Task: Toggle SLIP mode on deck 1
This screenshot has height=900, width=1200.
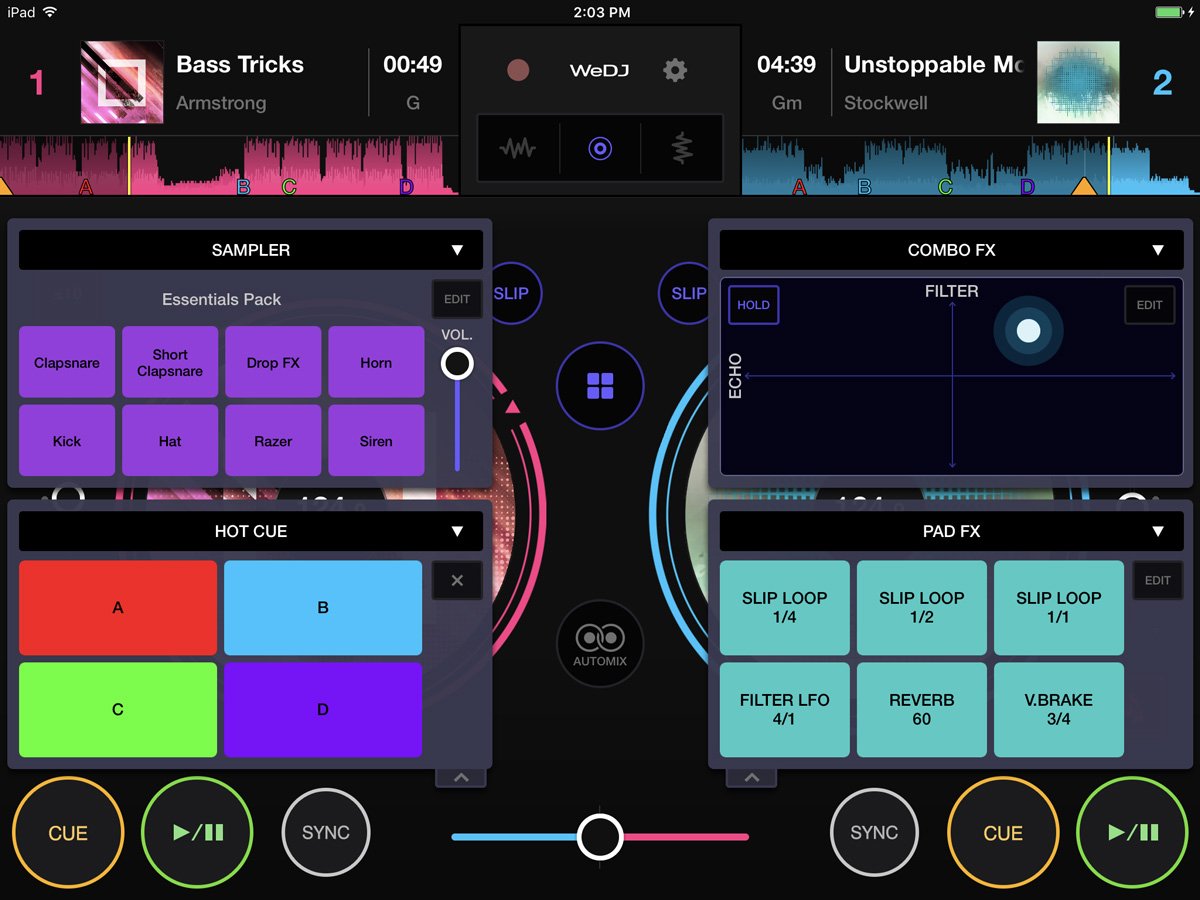Action: [511, 294]
